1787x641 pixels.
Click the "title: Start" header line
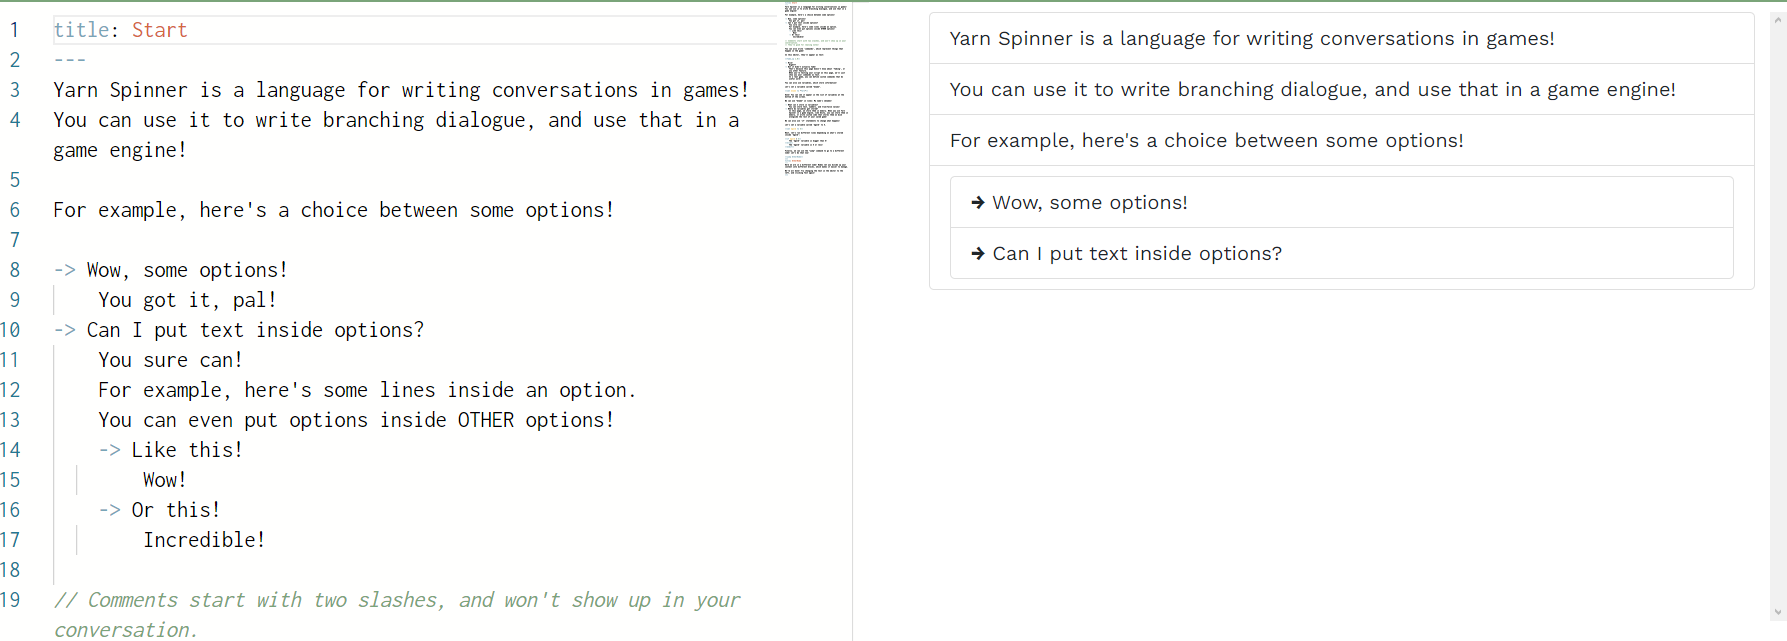(x=120, y=29)
